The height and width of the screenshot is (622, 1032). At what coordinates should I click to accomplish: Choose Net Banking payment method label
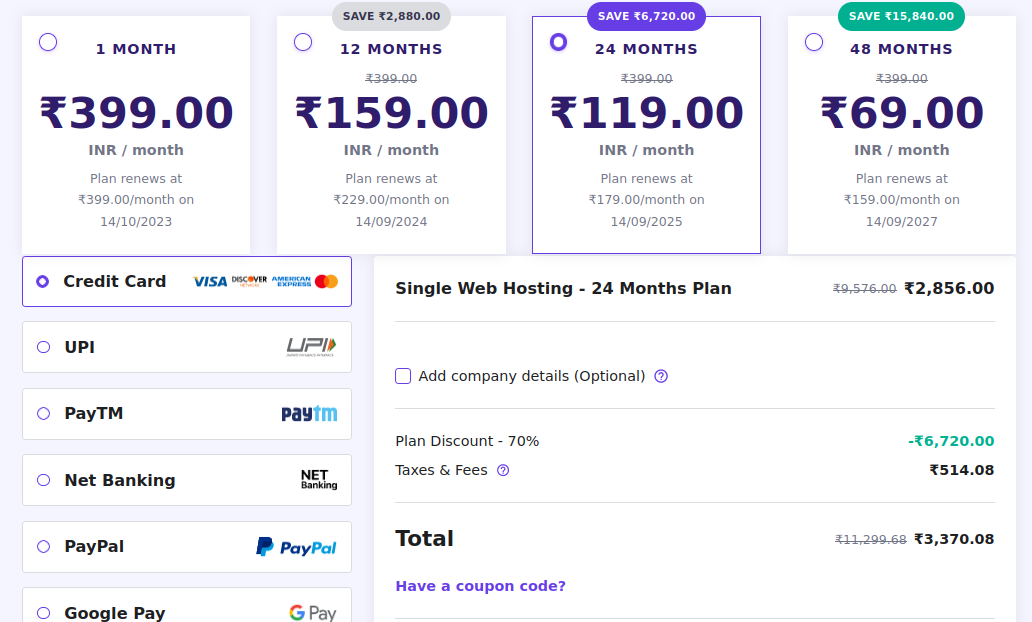(x=119, y=480)
